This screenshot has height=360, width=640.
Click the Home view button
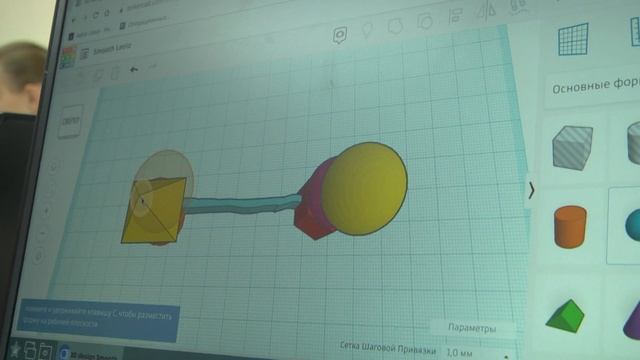point(53,167)
